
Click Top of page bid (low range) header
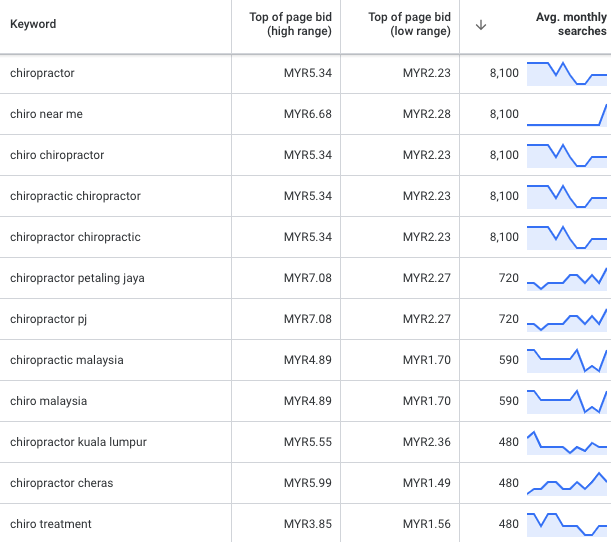pos(409,25)
